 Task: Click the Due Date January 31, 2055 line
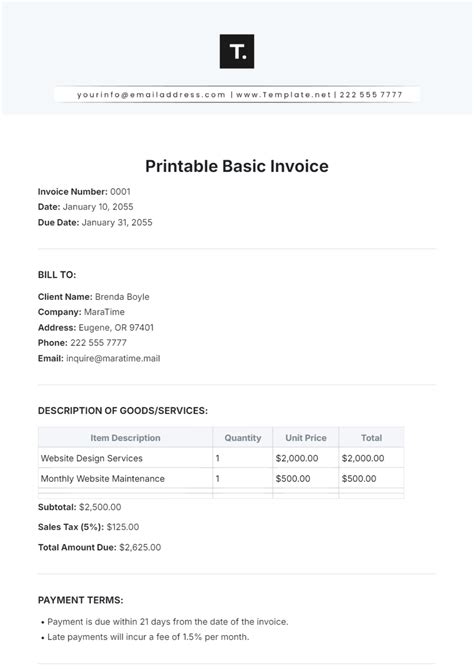95,223
